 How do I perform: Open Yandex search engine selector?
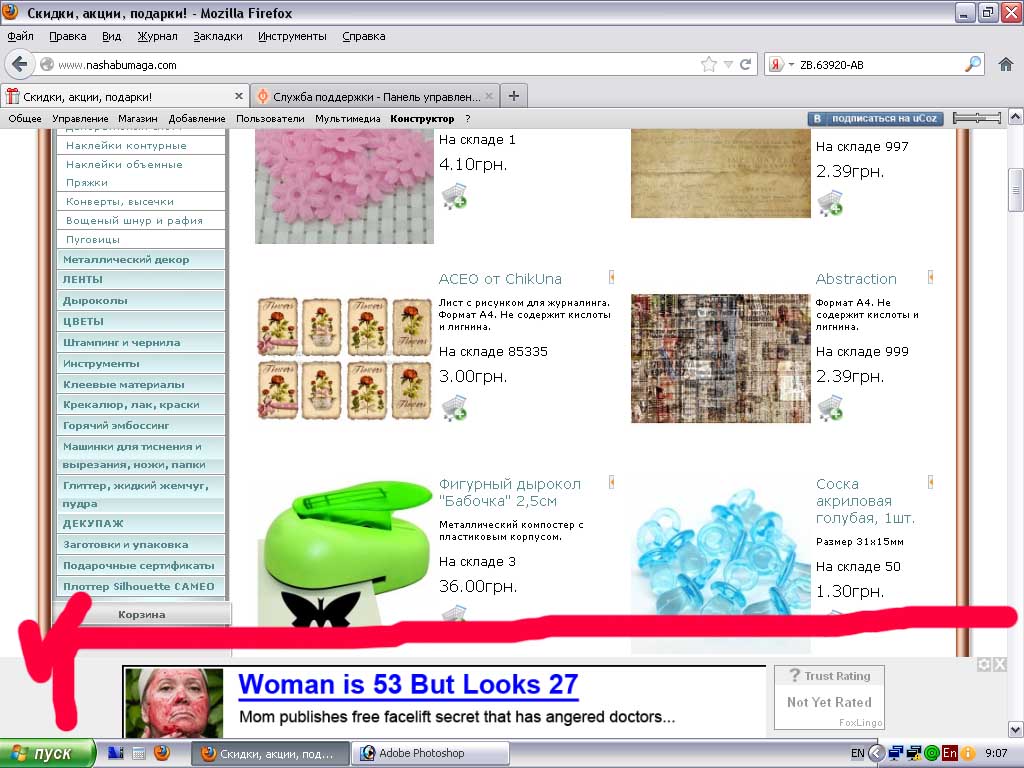tap(781, 65)
